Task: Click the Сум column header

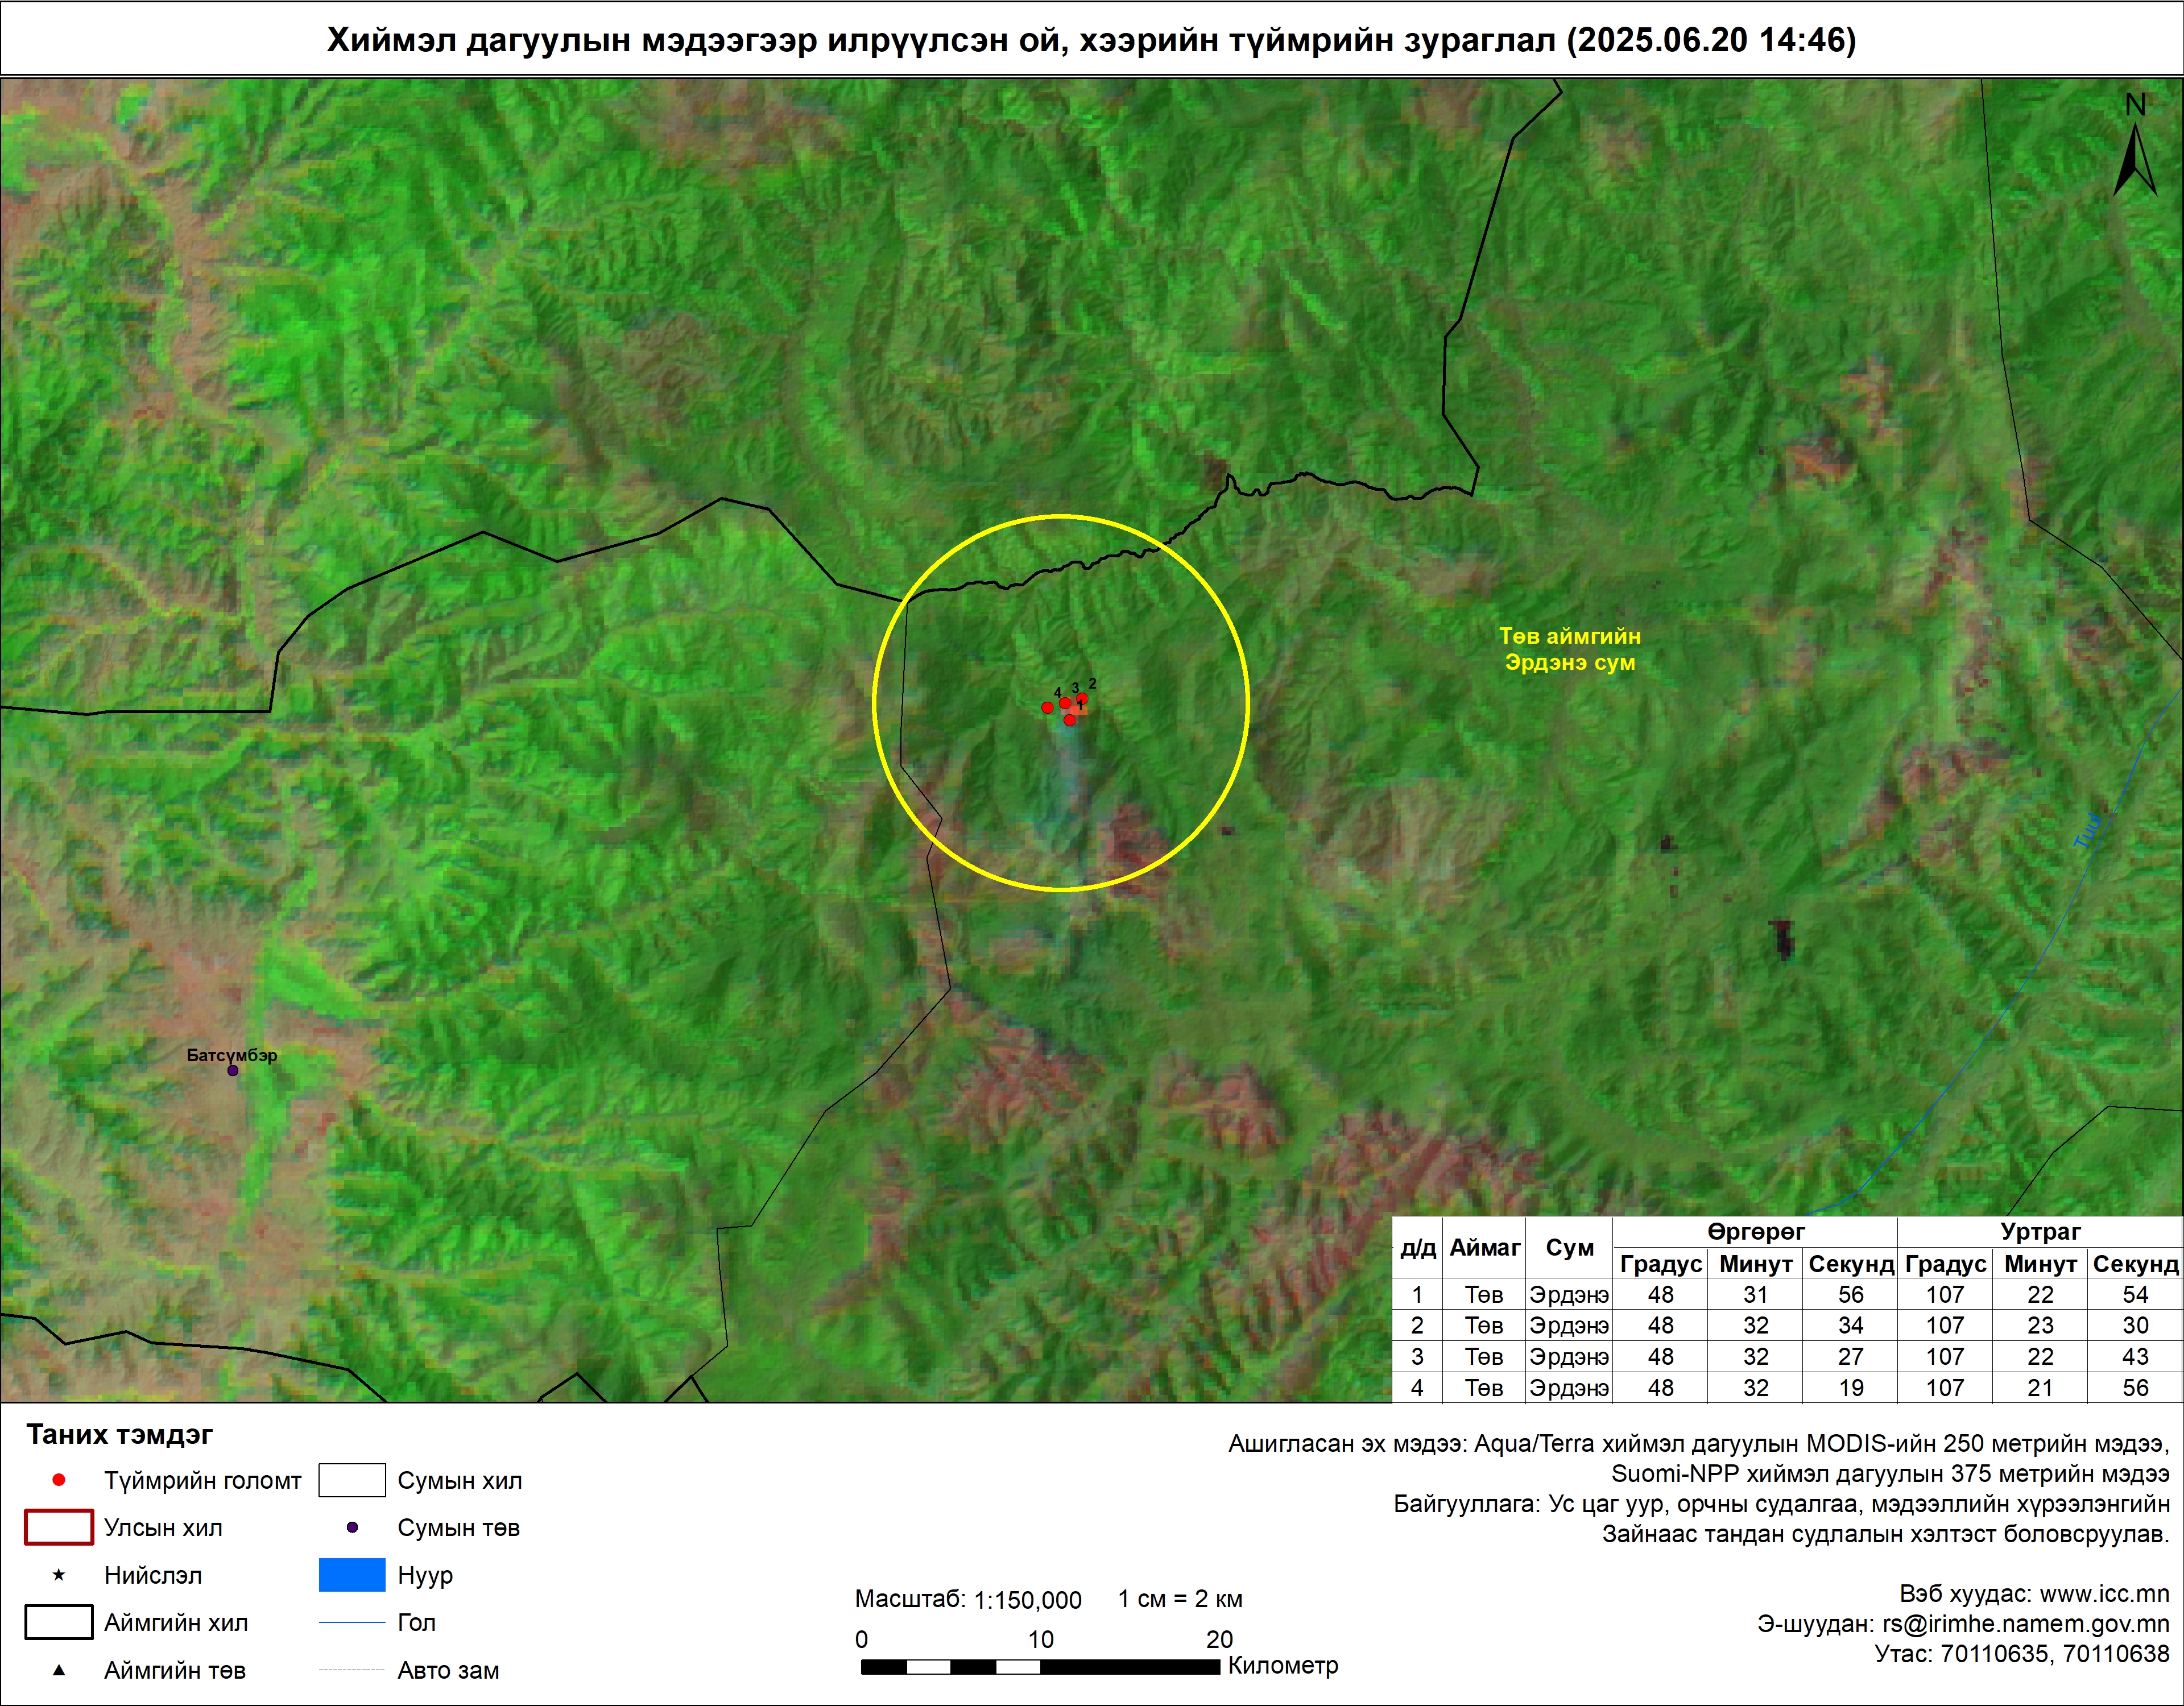Action: 1570,1248
